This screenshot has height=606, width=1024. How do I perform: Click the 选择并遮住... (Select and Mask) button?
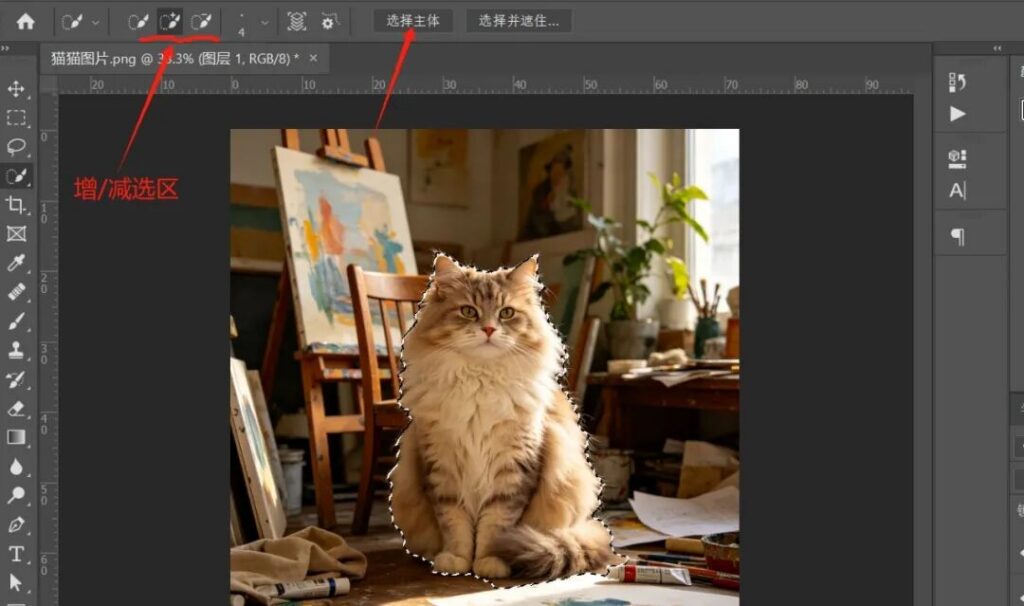[519, 21]
